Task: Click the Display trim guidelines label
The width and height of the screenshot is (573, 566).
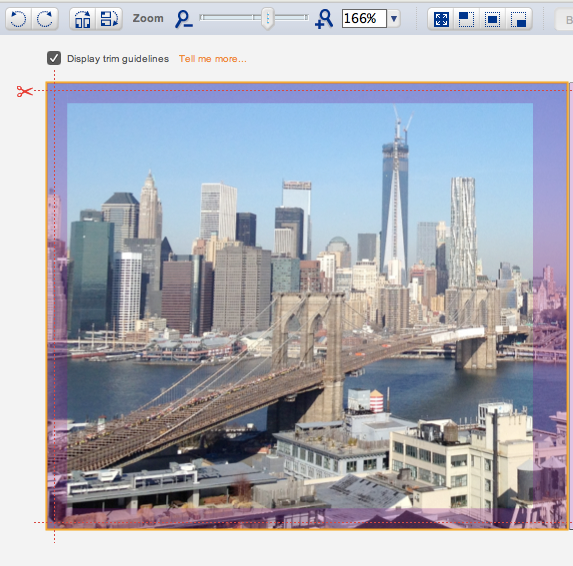Action: point(118,59)
